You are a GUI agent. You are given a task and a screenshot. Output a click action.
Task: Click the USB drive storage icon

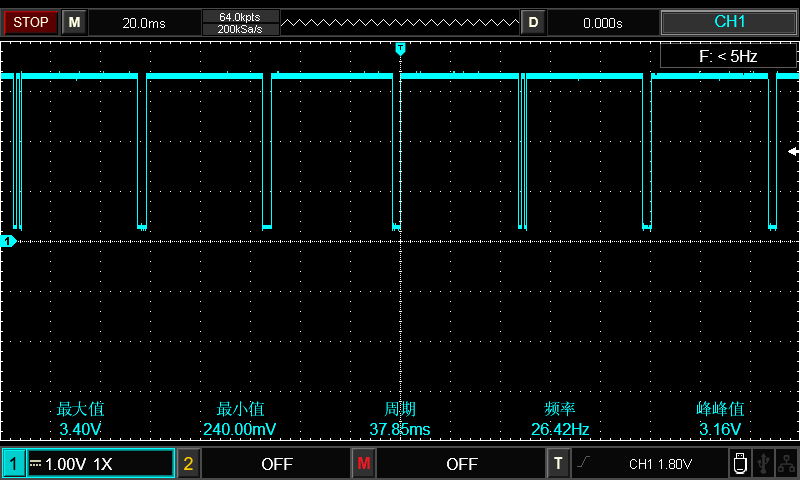(x=740, y=464)
